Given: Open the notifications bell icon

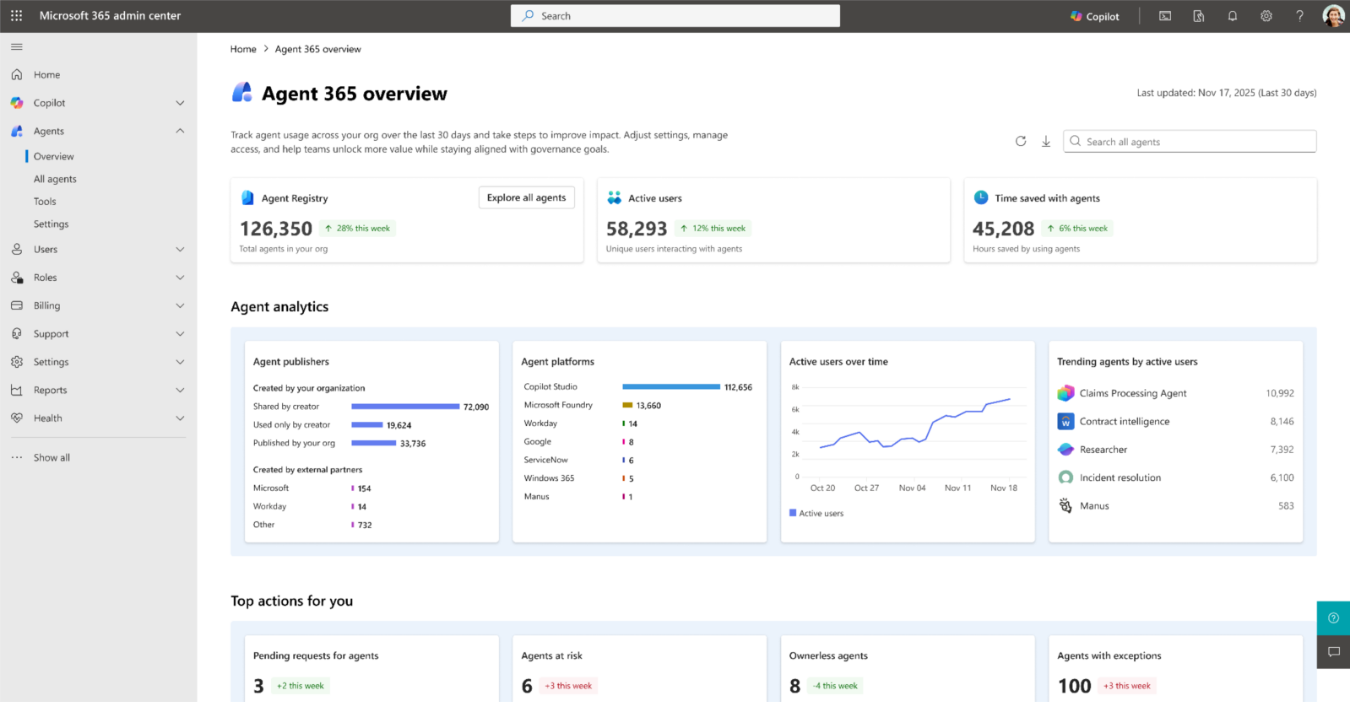Looking at the screenshot, I should (1232, 16).
